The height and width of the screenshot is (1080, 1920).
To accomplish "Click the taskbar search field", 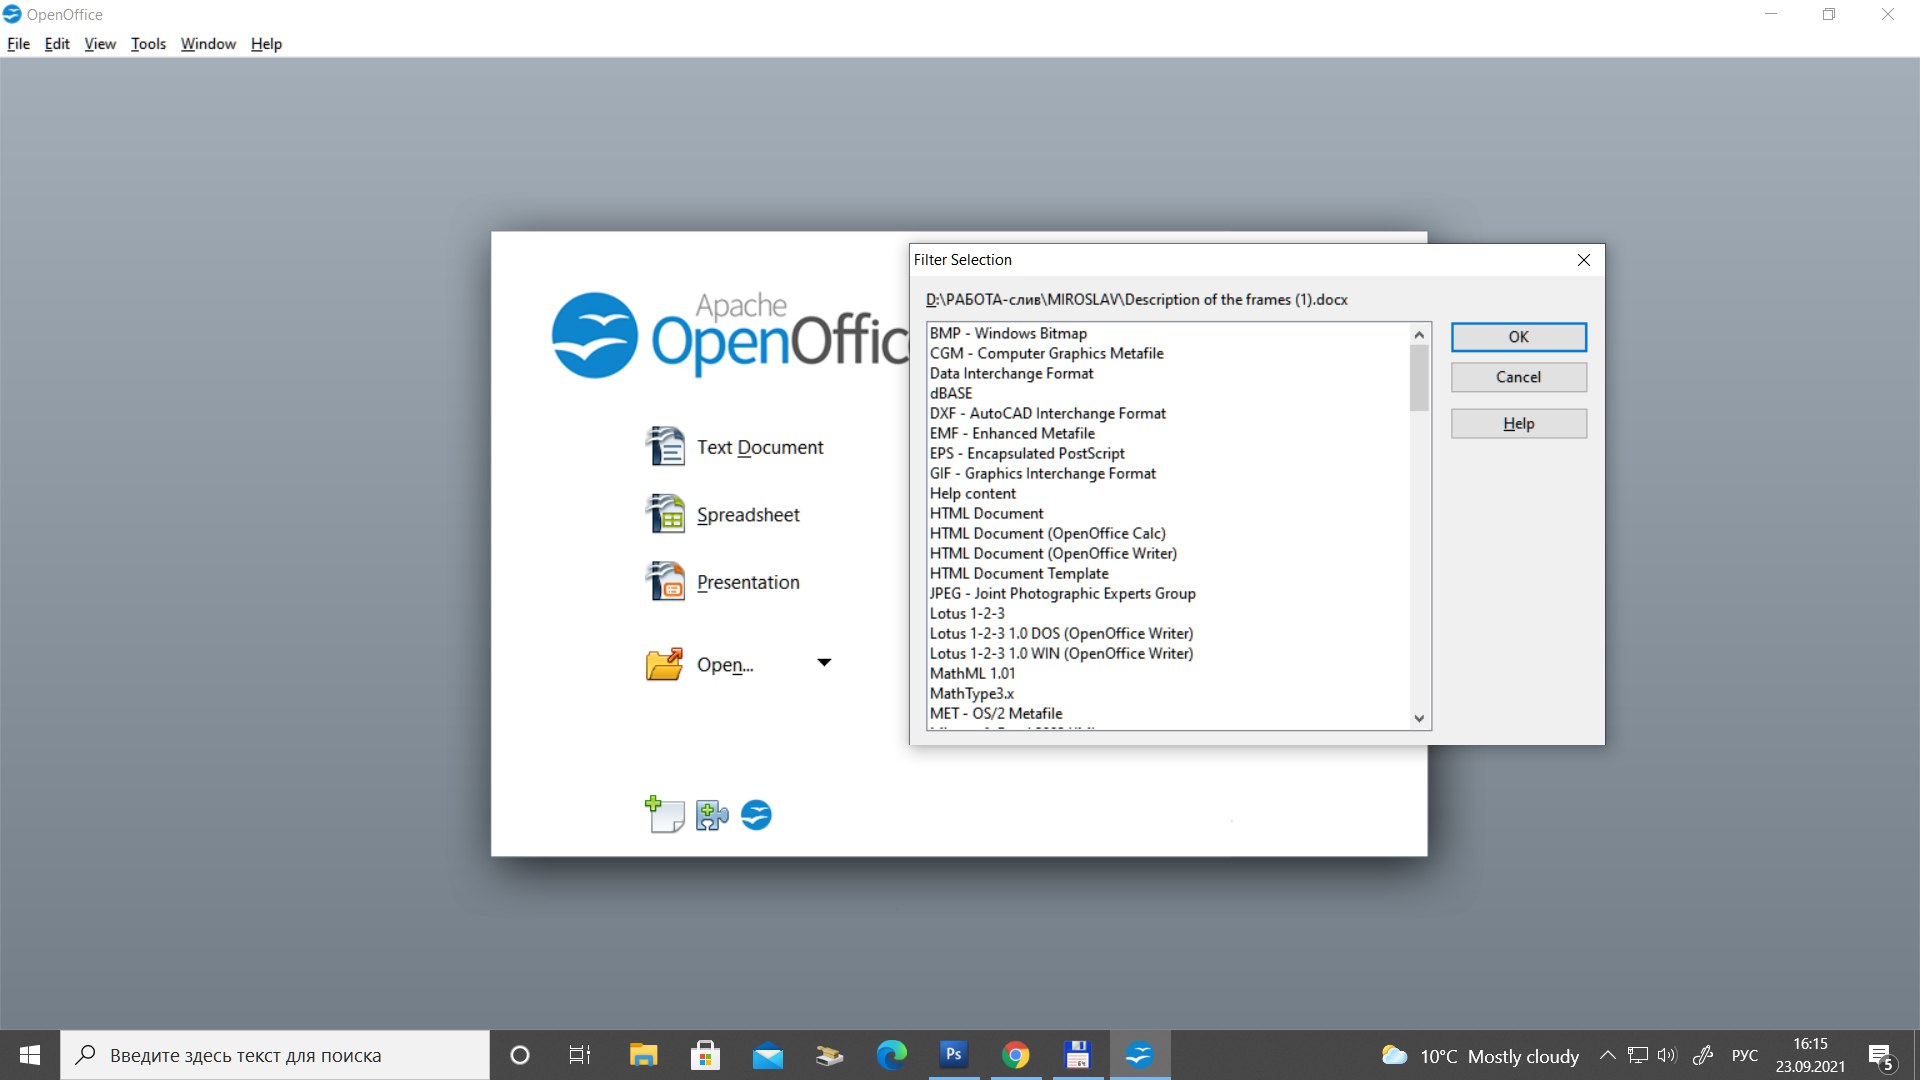I will pyautogui.click(x=275, y=1055).
